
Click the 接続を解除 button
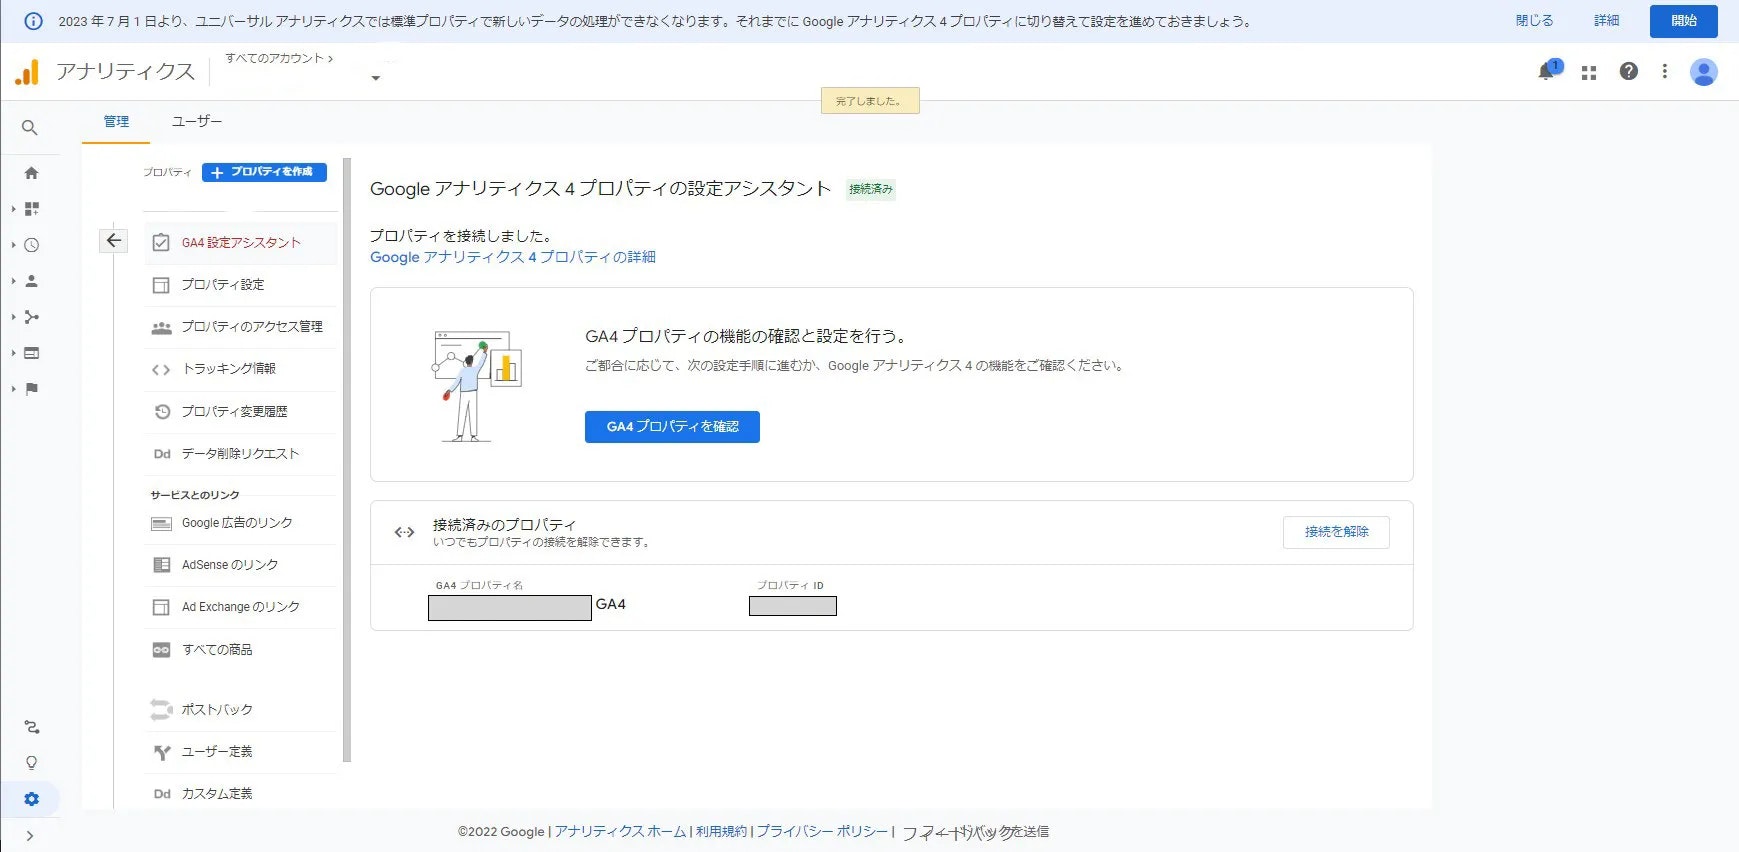point(1336,532)
